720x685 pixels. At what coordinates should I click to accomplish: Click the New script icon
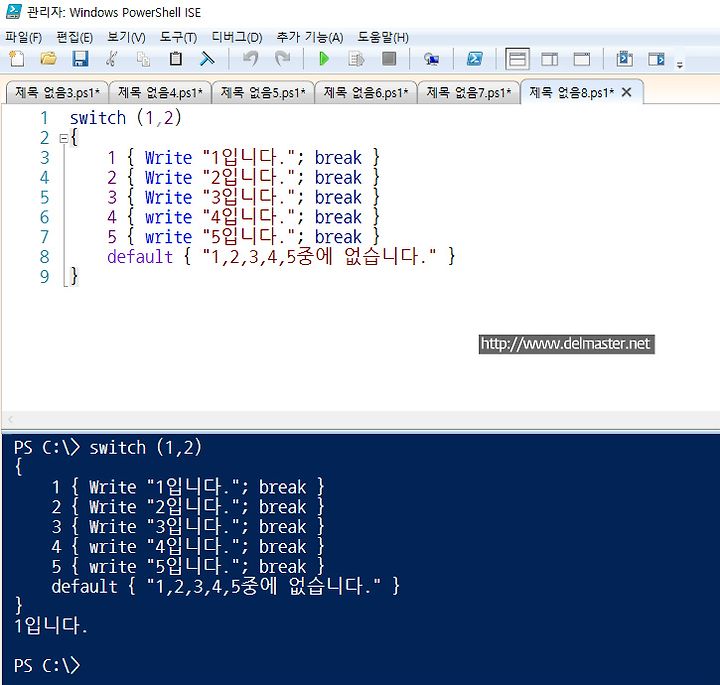click(17, 59)
